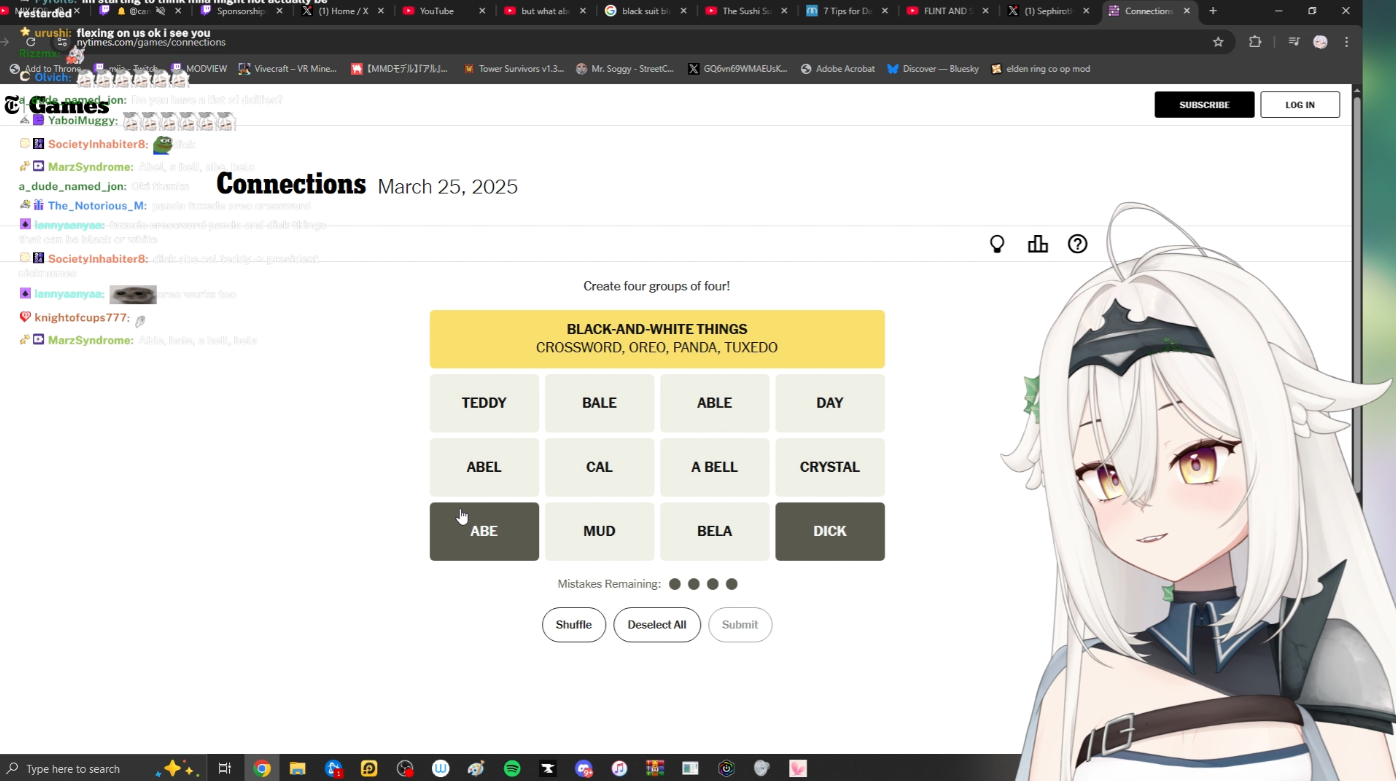Open Vivecraft VR Minecraft bookmark
1396x781 pixels.
pos(289,69)
